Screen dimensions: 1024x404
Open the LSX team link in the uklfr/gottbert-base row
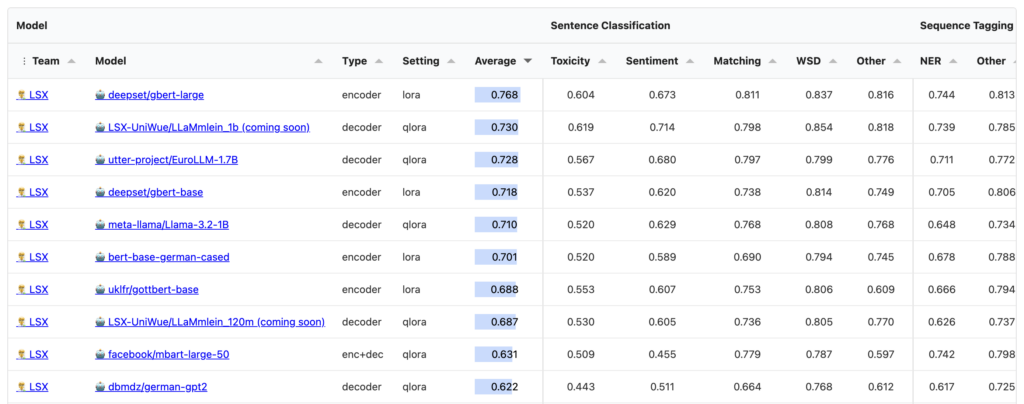coord(38,290)
